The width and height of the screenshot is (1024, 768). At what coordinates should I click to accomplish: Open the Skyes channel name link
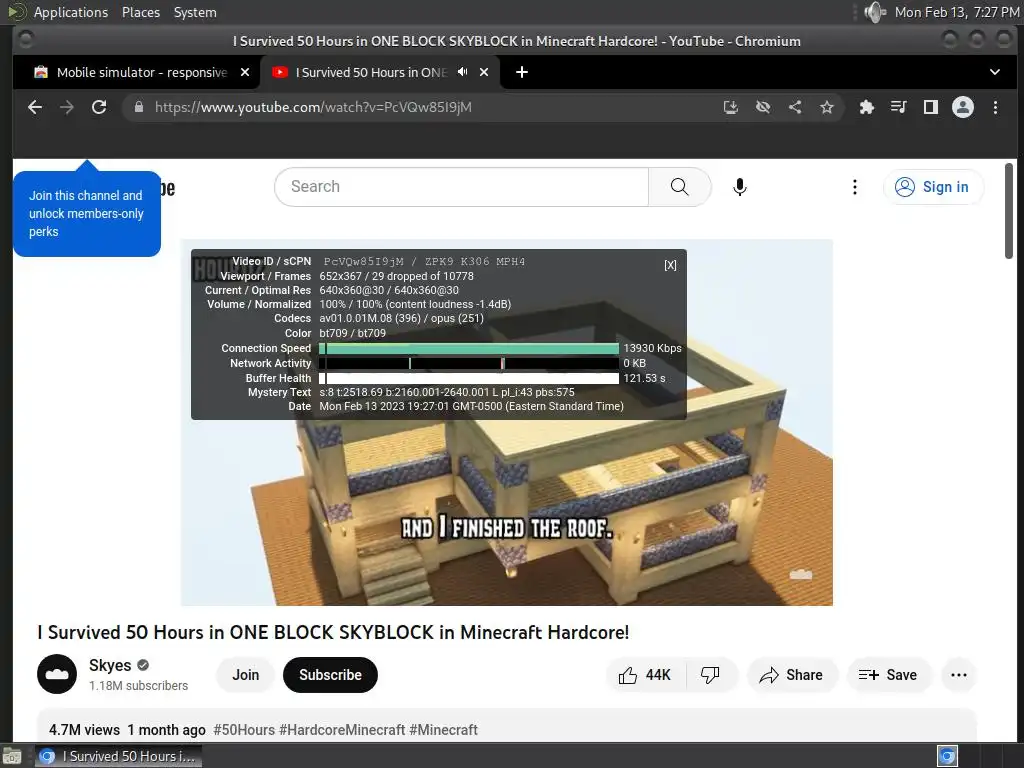[x=110, y=665]
